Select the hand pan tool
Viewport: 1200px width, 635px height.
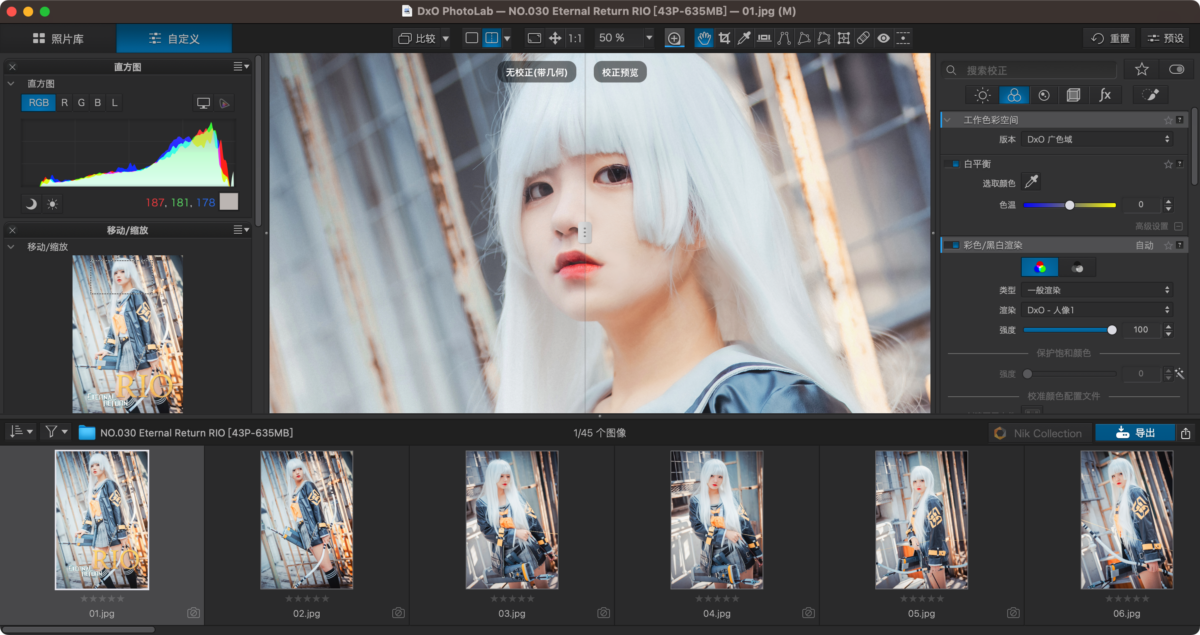(x=704, y=38)
